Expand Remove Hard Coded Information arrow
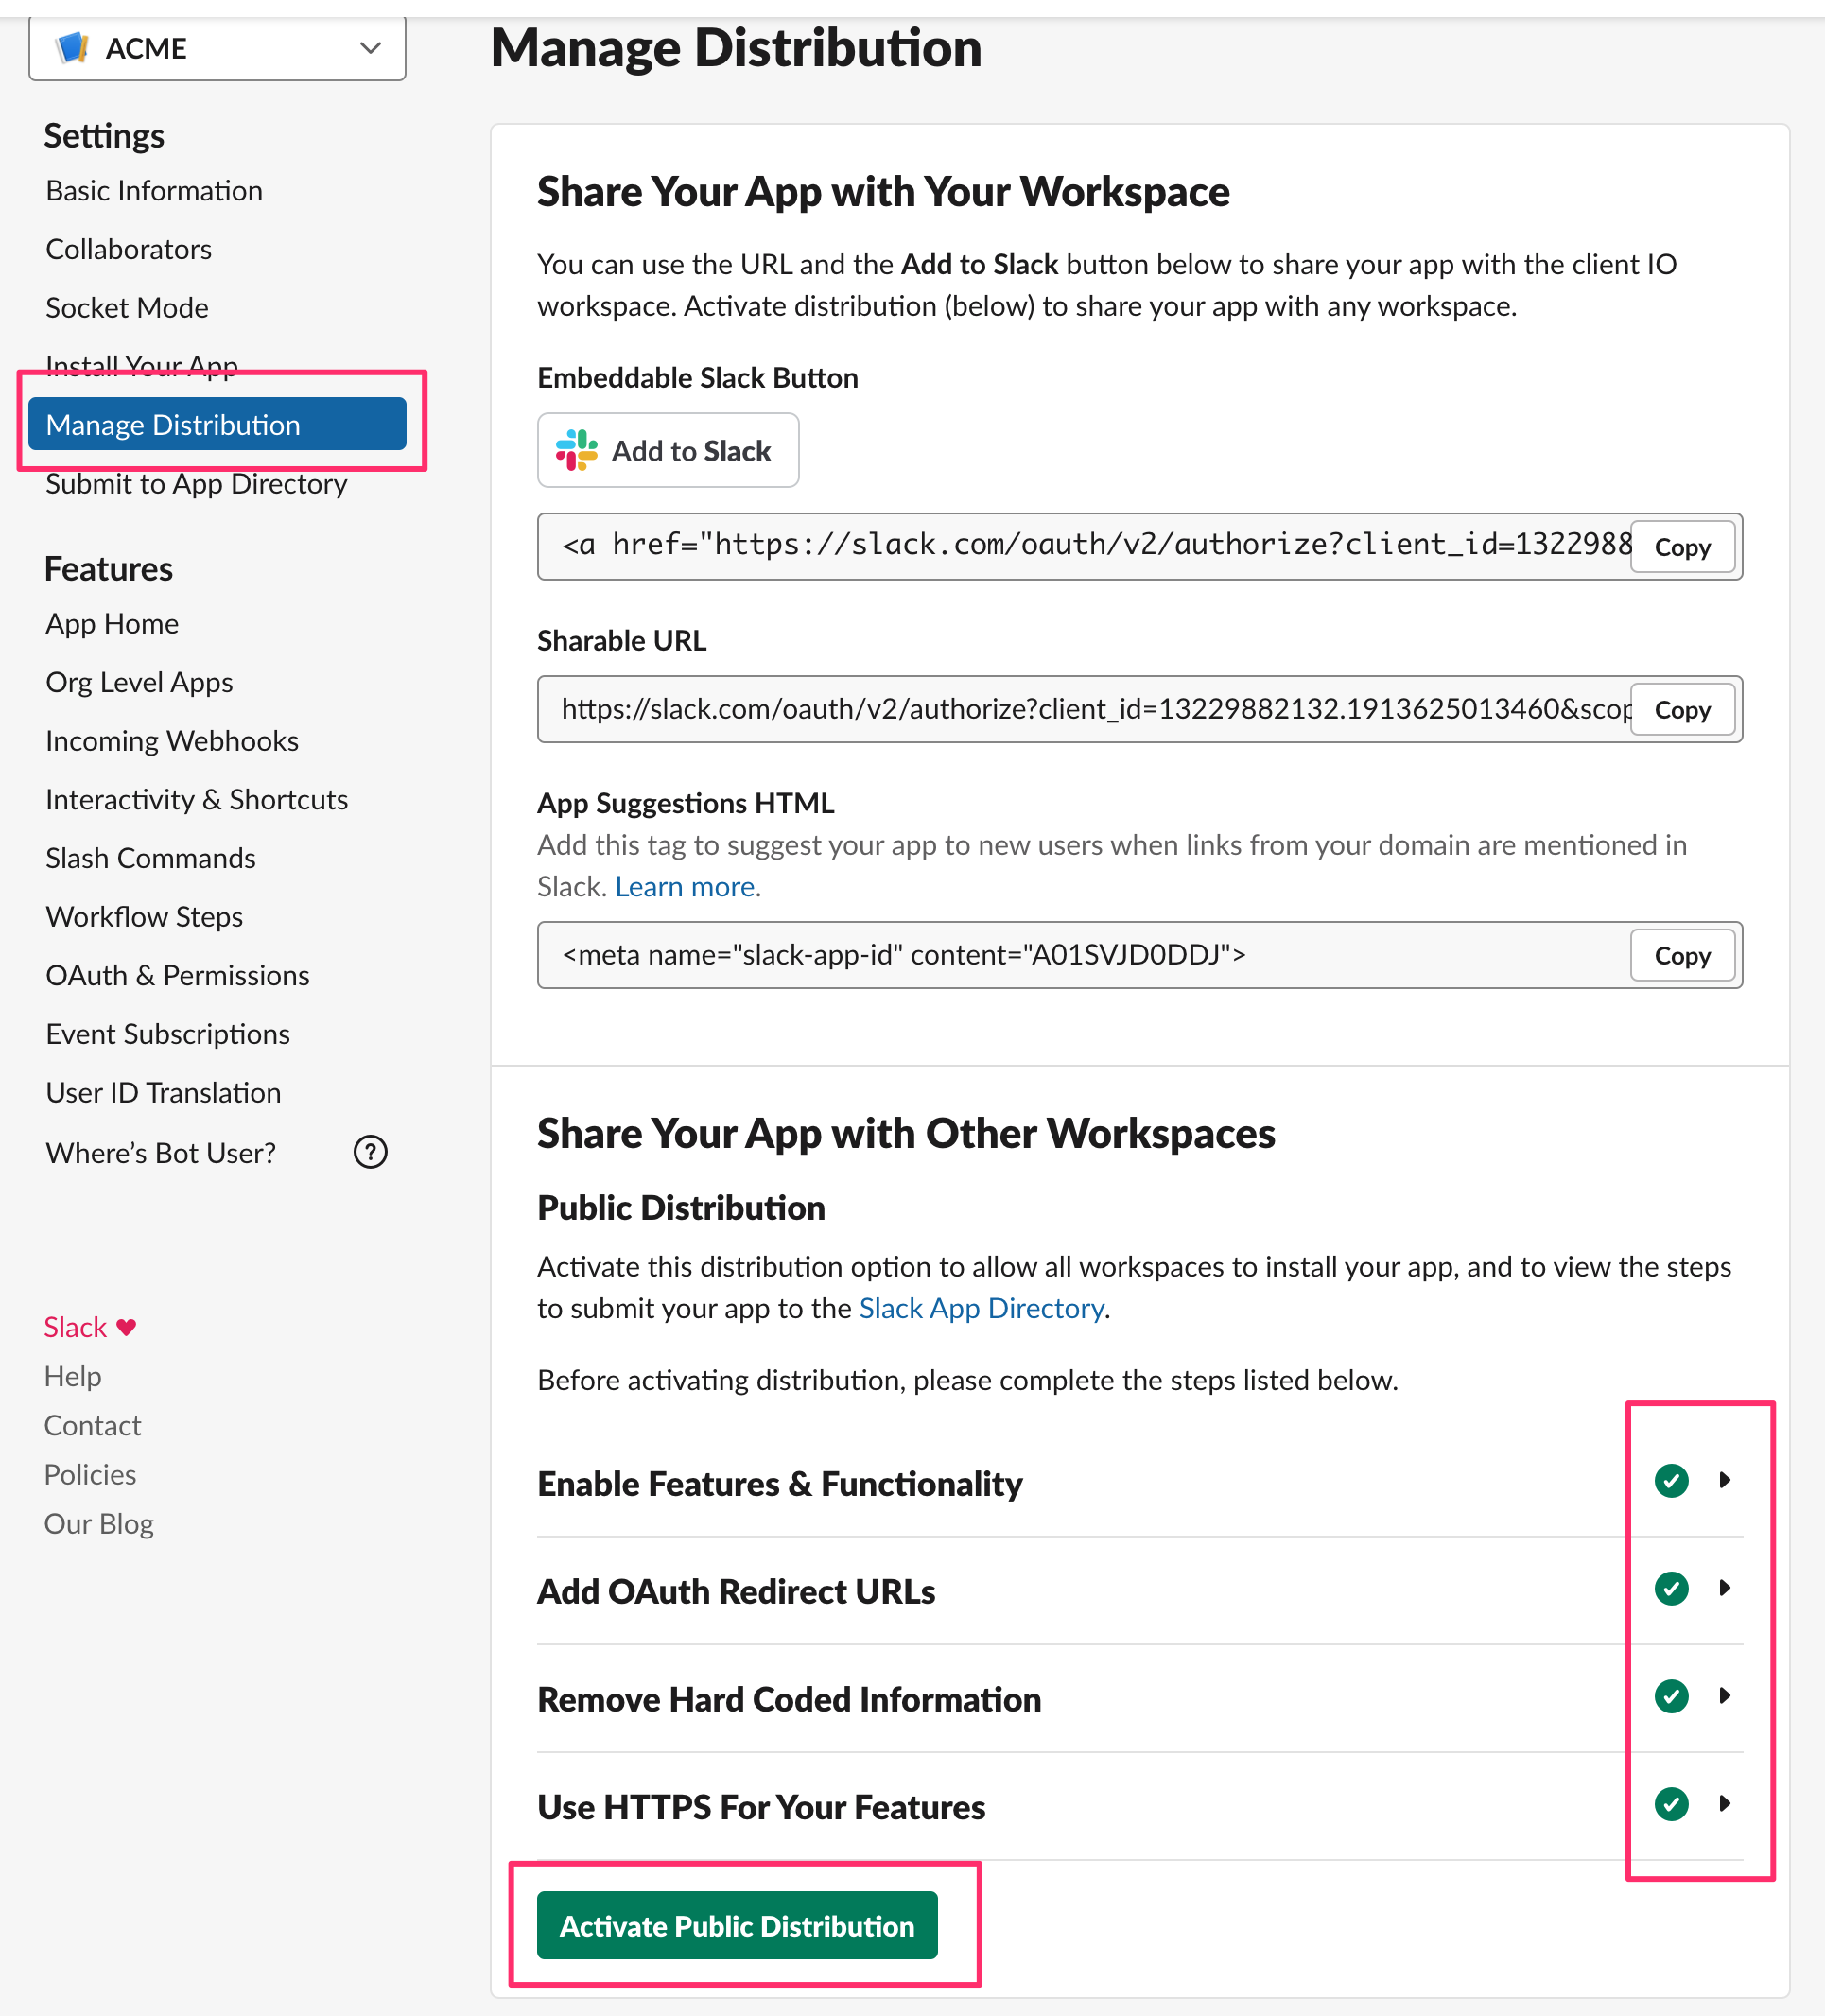This screenshot has height=2016, width=1825. coord(1725,1696)
